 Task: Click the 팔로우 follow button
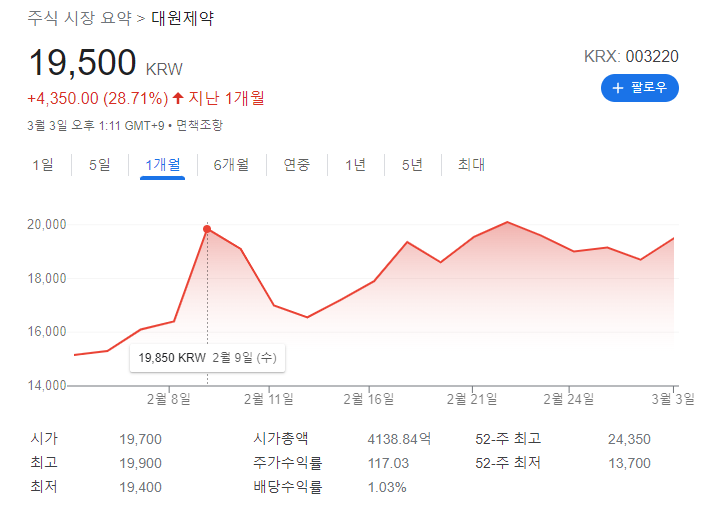click(640, 88)
